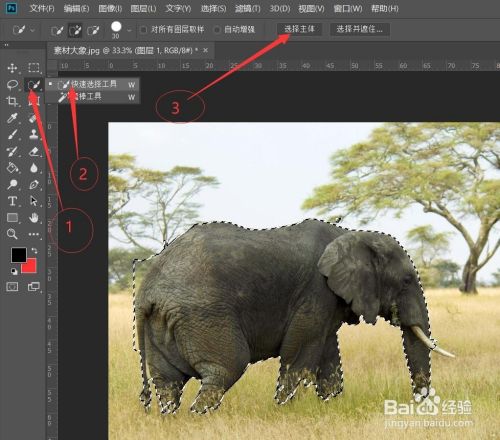The image size is (500, 440).
Task: Open the 图像(I) menu
Action: (x=110, y=9)
